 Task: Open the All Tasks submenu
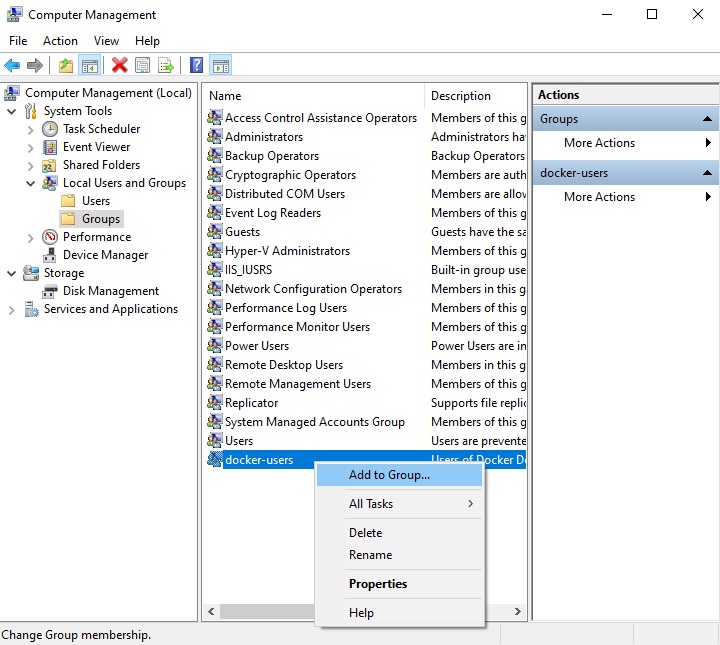tap(371, 504)
